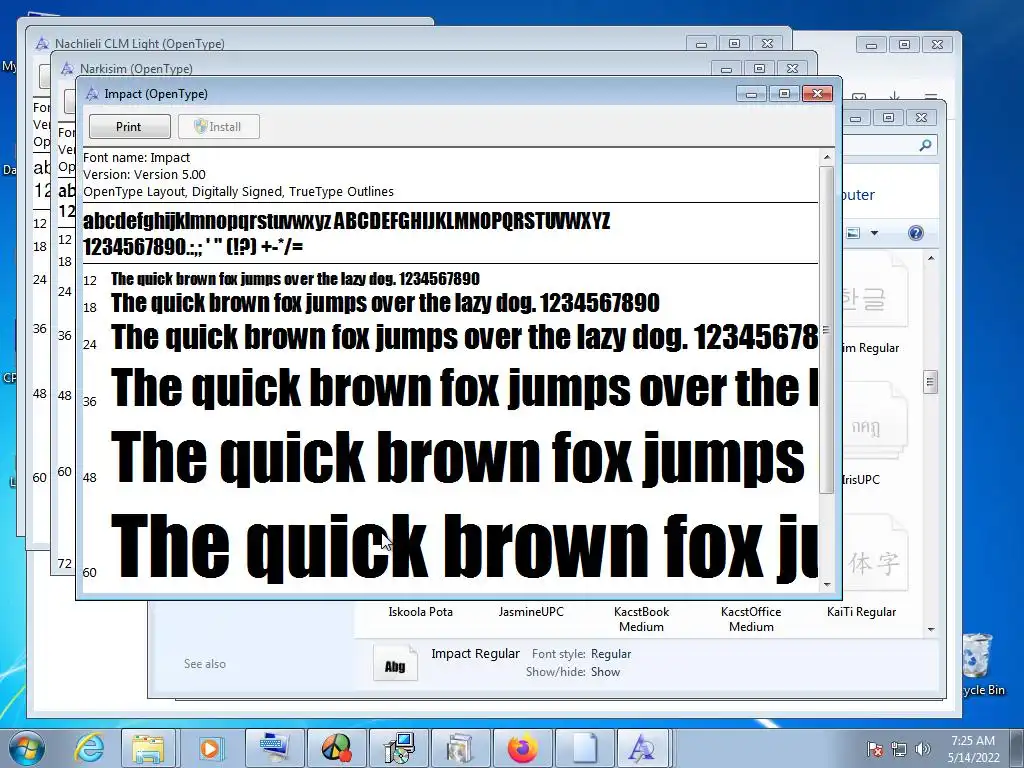Click the Regular font style value
This screenshot has height=768, width=1024.
pyautogui.click(x=611, y=654)
